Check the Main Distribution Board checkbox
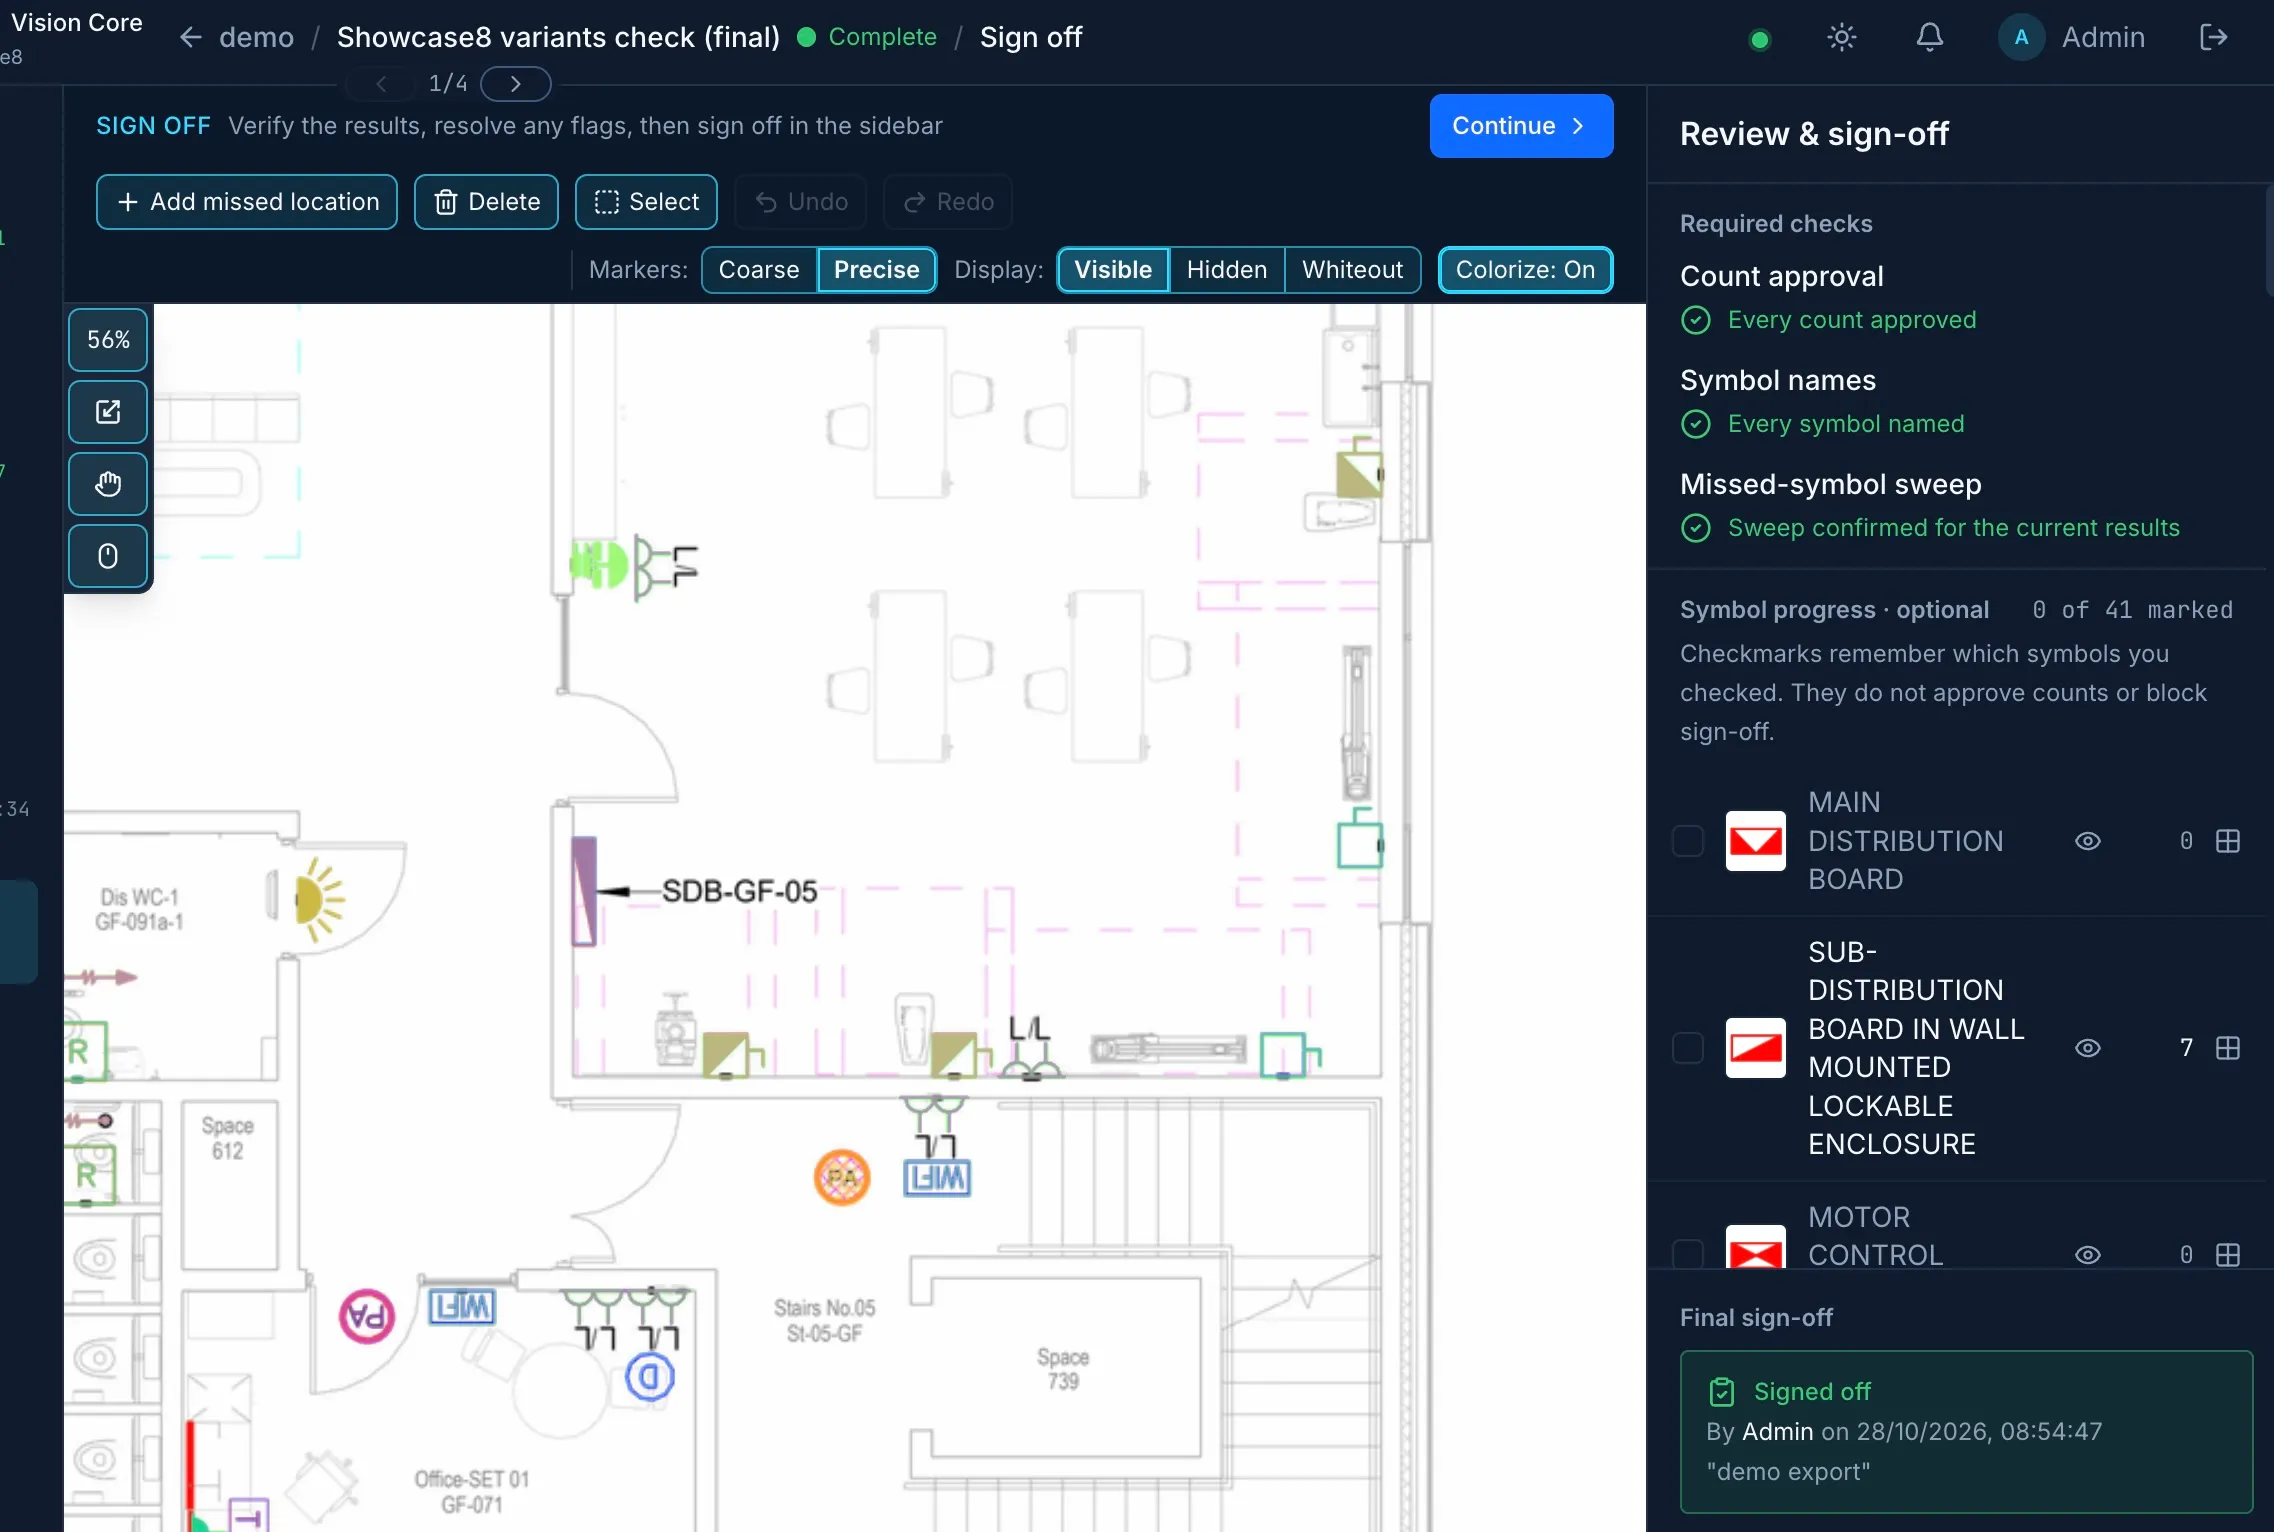Viewport: 2274px width, 1532px height. pos(1688,841)
